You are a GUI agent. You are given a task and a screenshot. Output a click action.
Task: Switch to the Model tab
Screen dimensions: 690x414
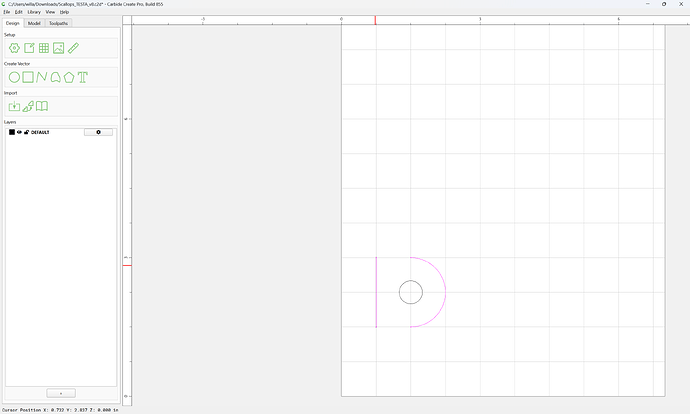tap(34, 23)
